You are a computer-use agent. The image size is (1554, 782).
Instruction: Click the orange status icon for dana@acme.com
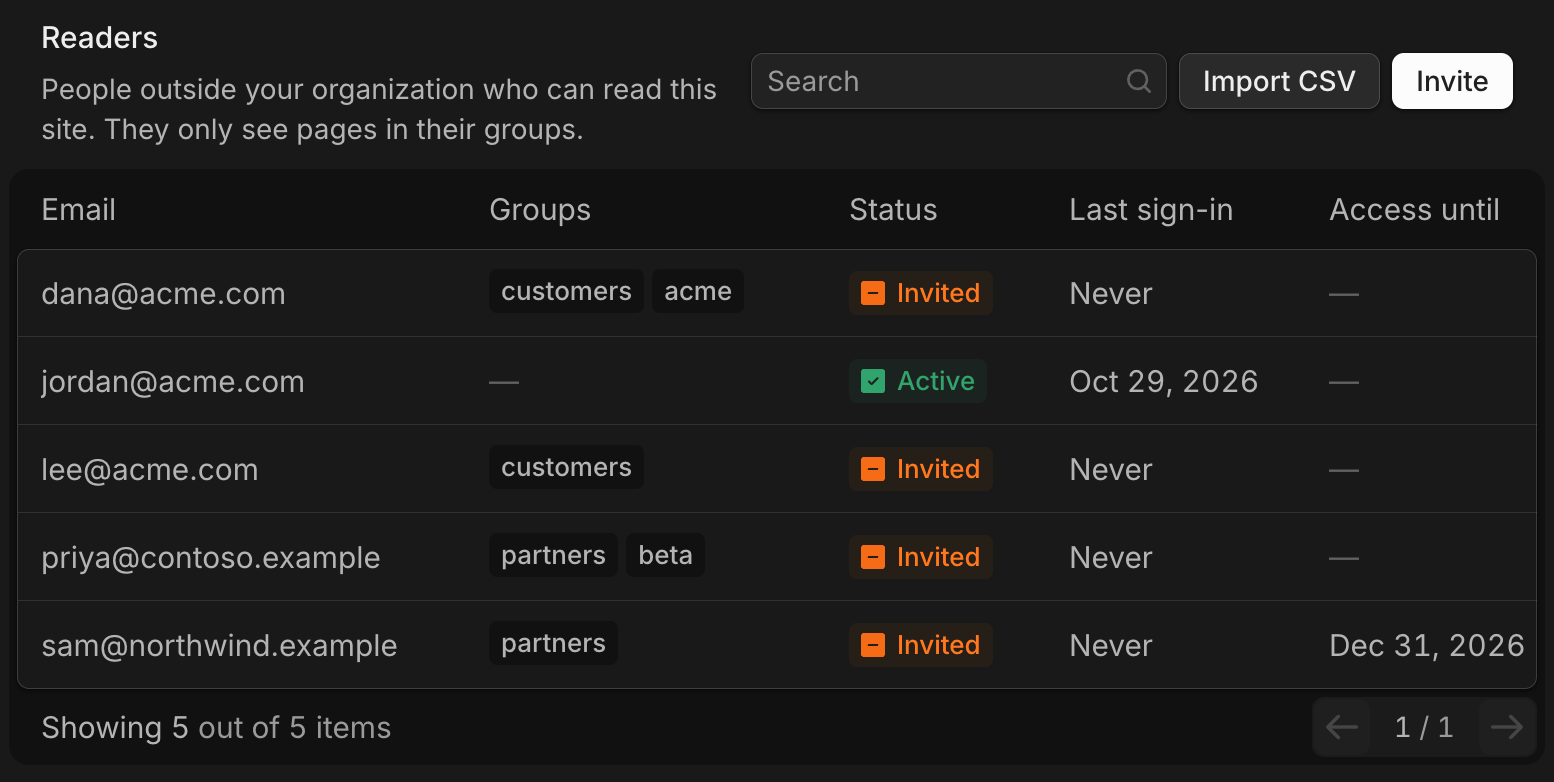873,293
